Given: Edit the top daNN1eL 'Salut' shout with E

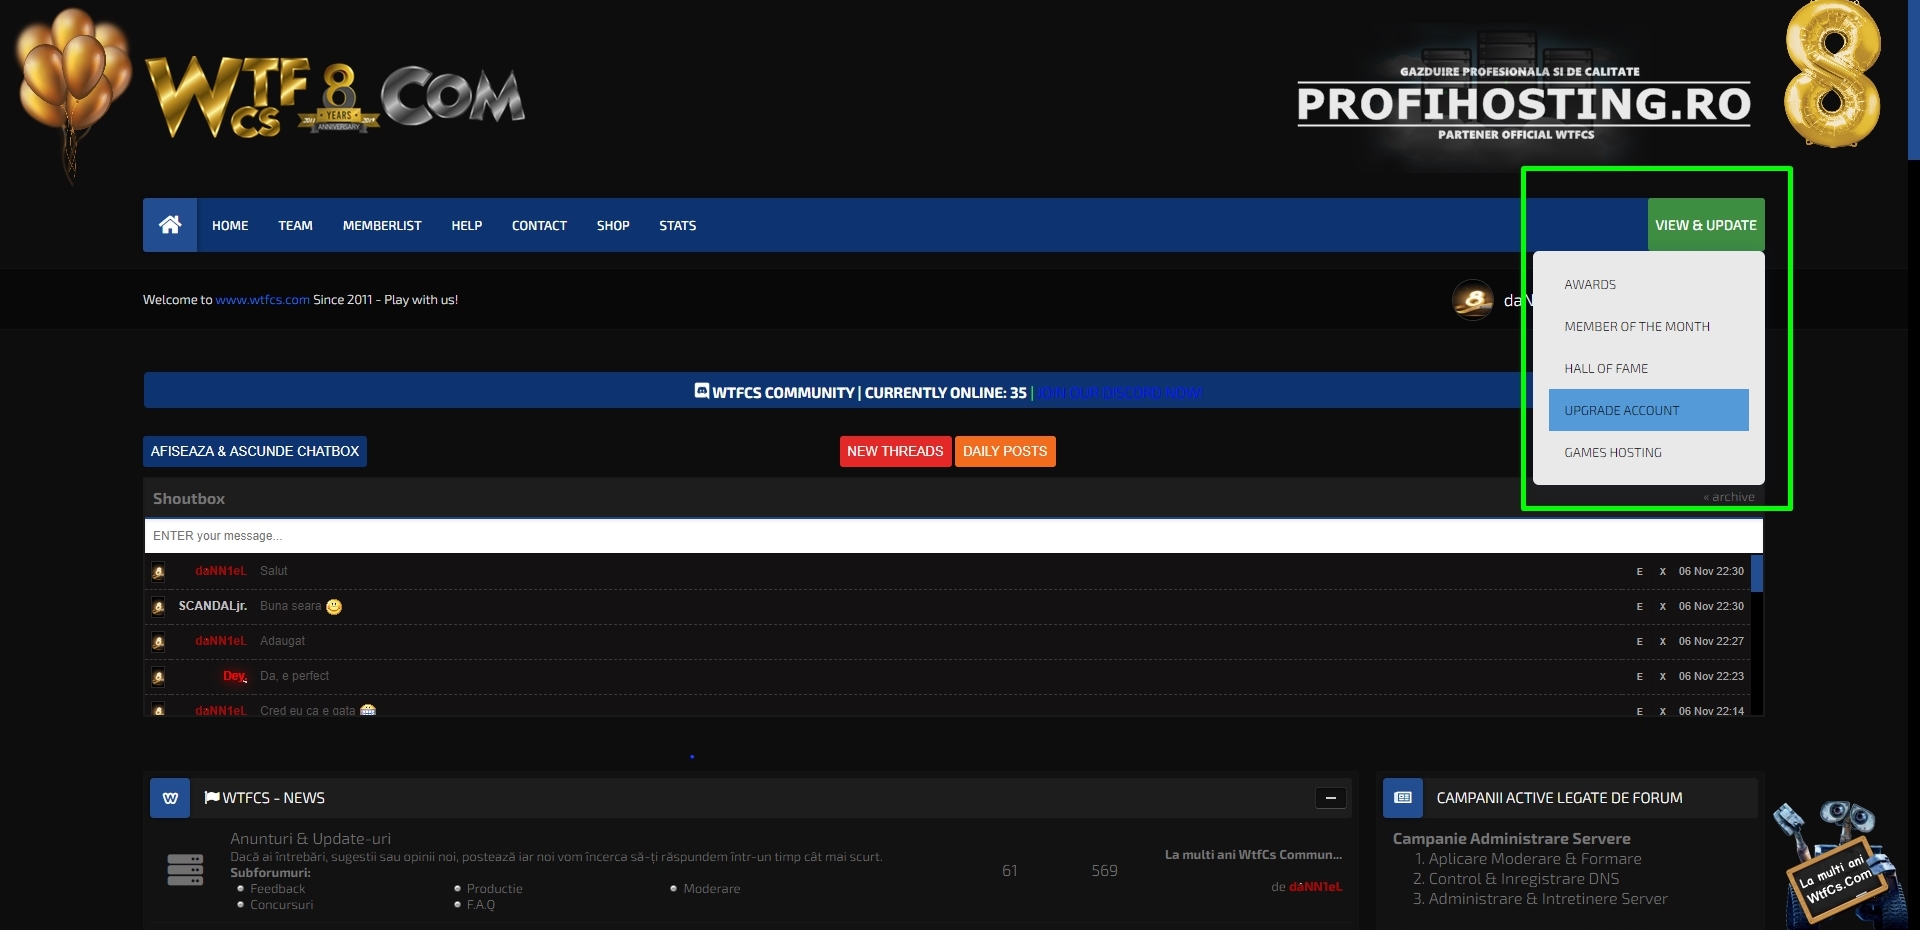Looking at the screenshot, I should (1639, 572).
